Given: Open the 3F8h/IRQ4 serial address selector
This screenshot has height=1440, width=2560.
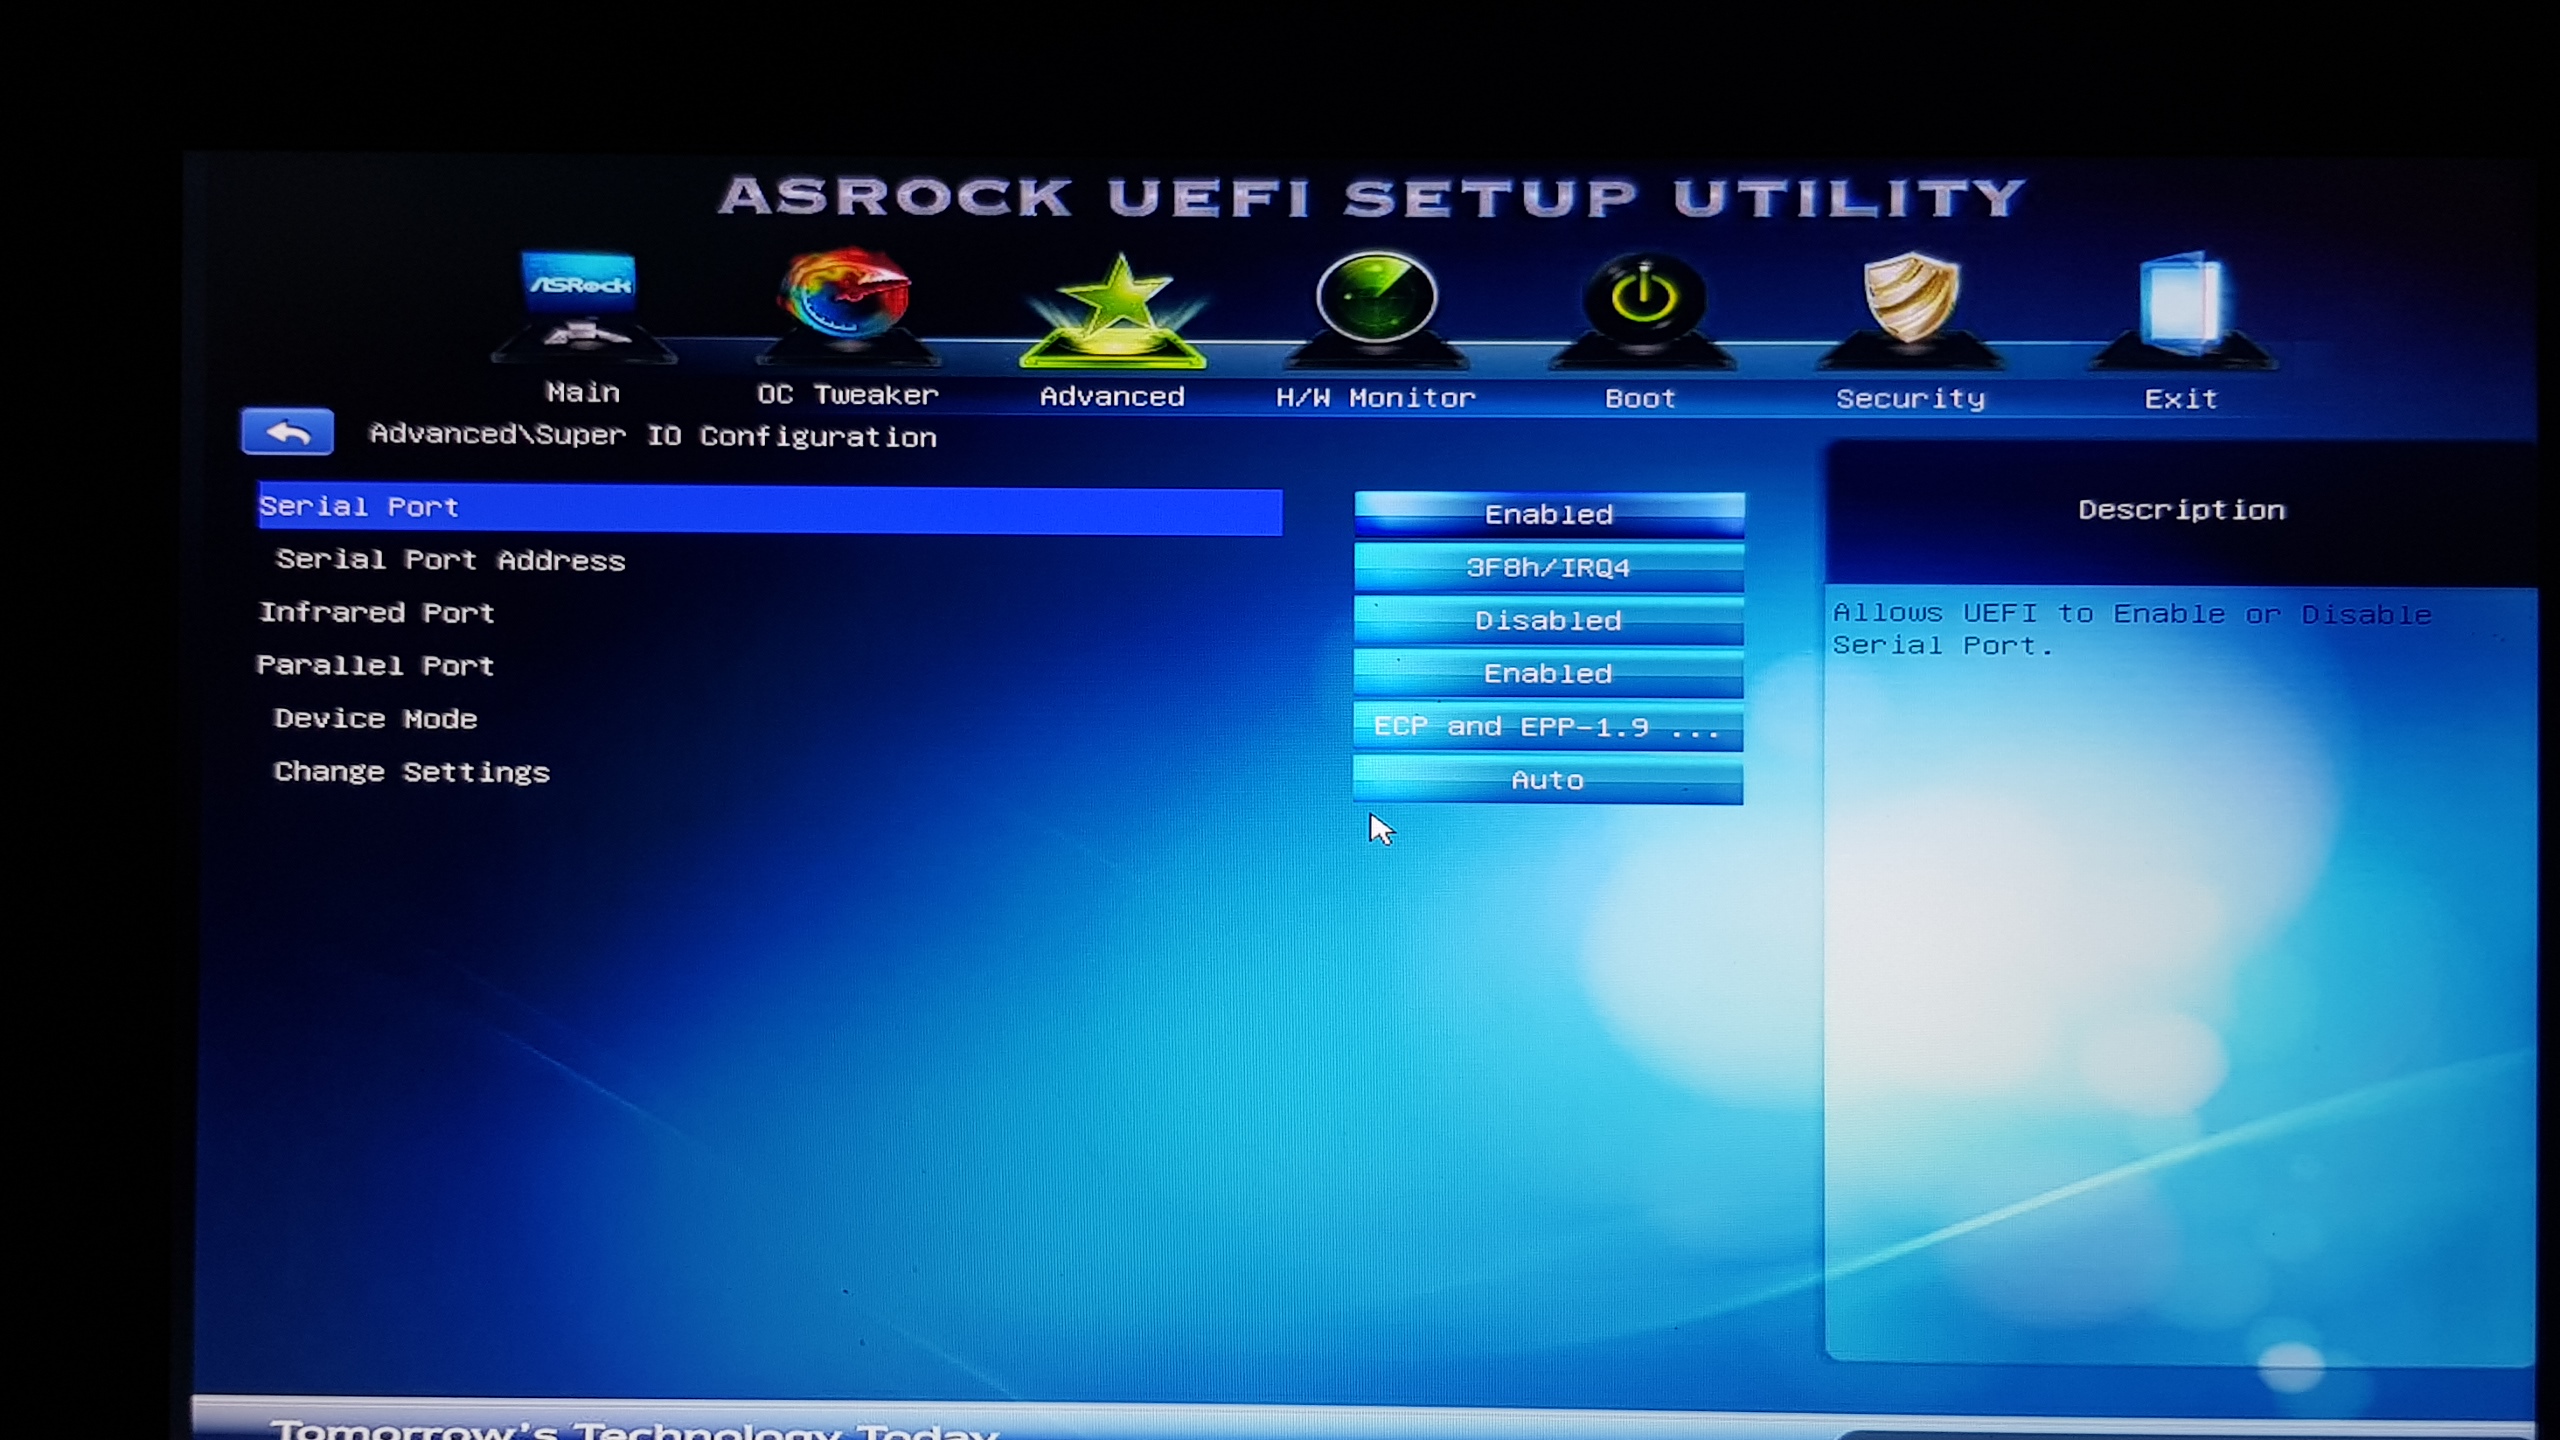Looking at the screenshot, I should [x=1549, y=568].
